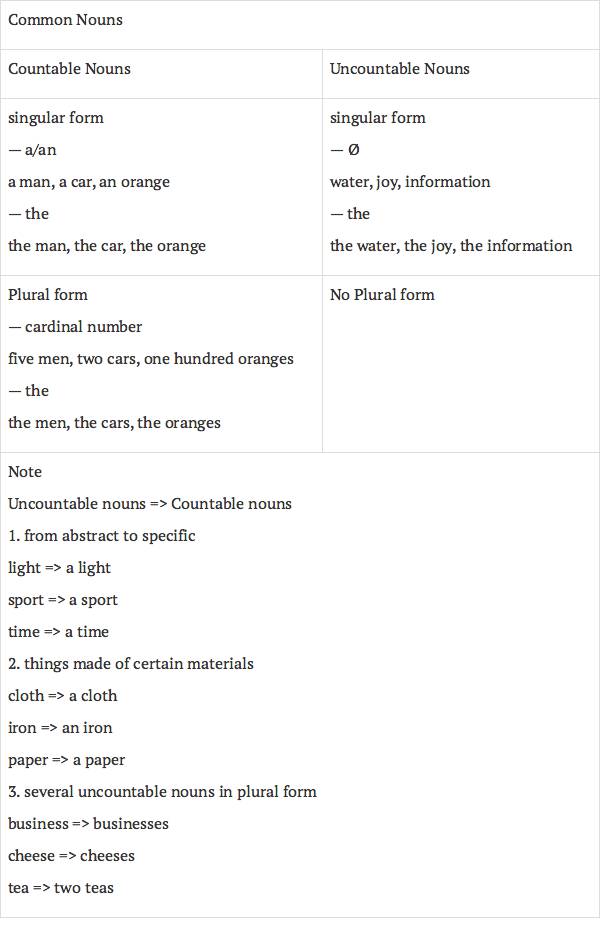600x938 pixels.
Task: Click the "No Plural form" cell text
Action: (x=382, y=295)
